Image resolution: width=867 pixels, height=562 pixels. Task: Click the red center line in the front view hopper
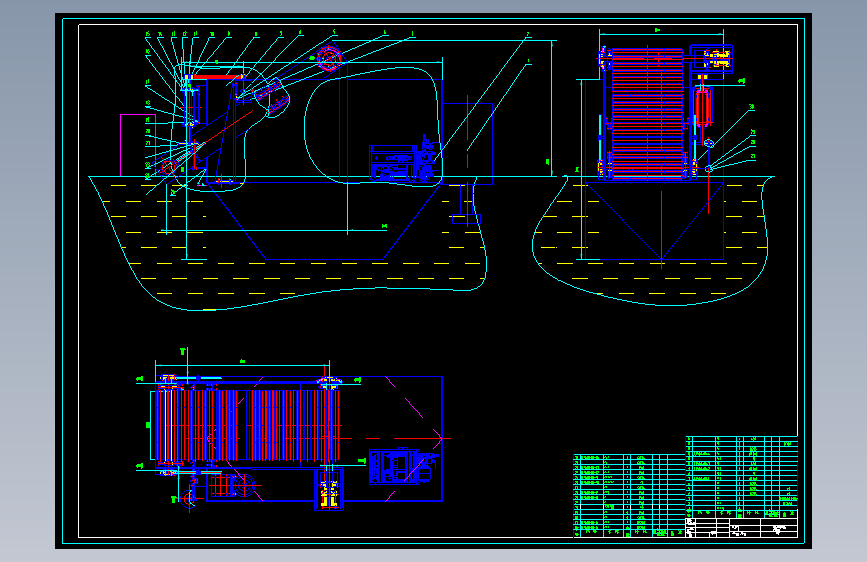click(662, 230)
